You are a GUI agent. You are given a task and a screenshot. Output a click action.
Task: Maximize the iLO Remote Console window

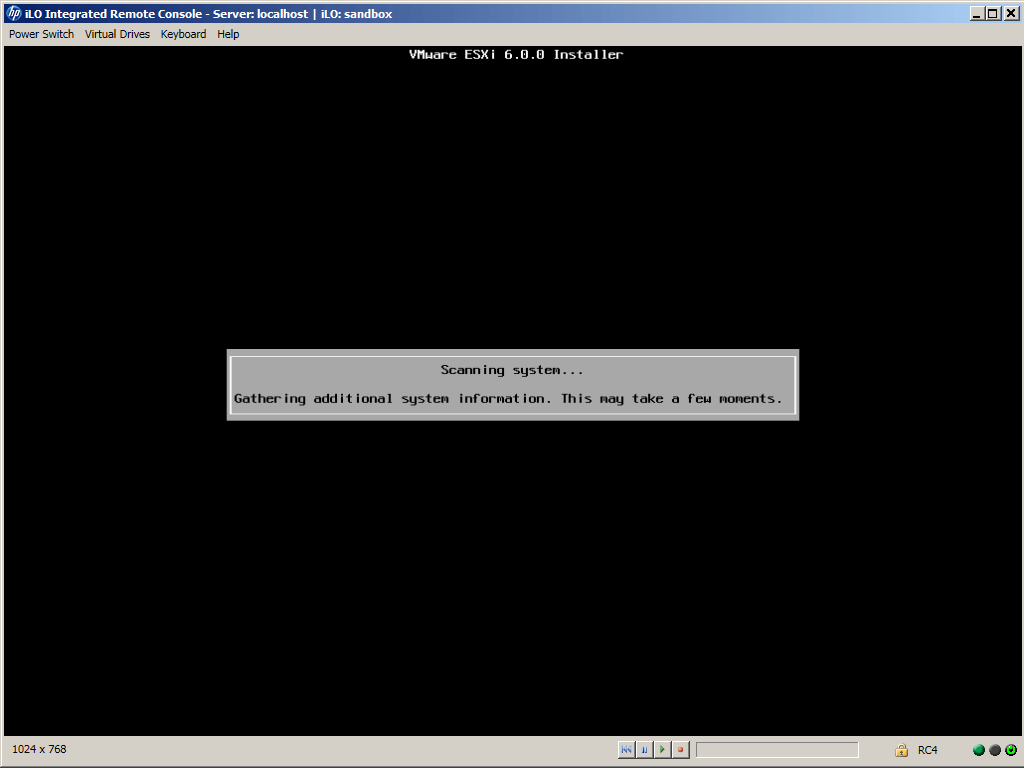coord(992,14)
